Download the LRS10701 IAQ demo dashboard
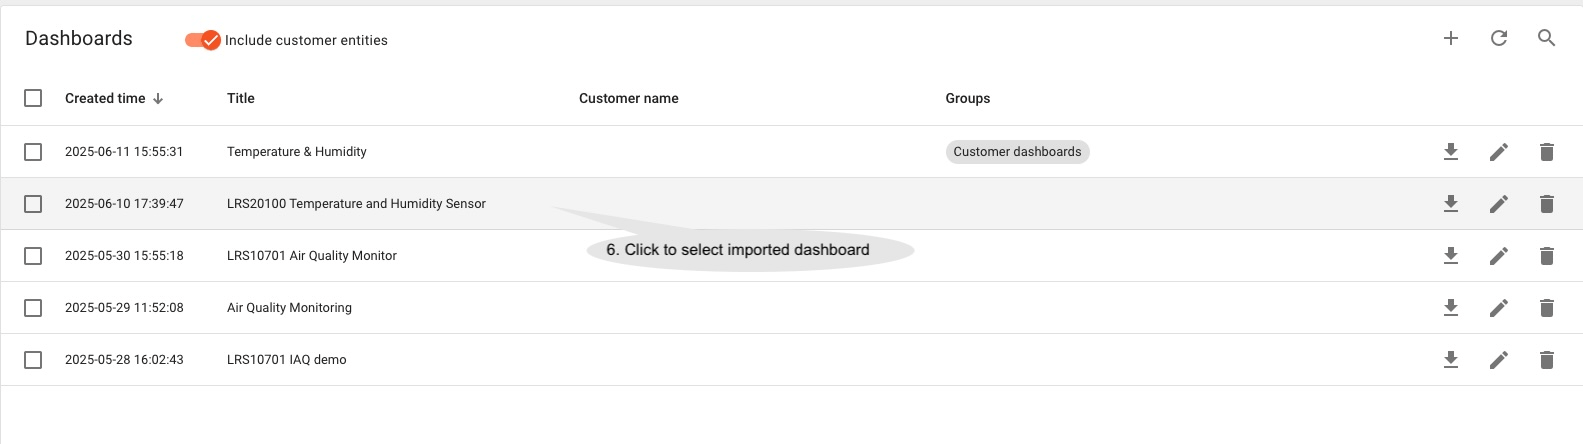The image size is (1583, 444). coord(1450,360)
